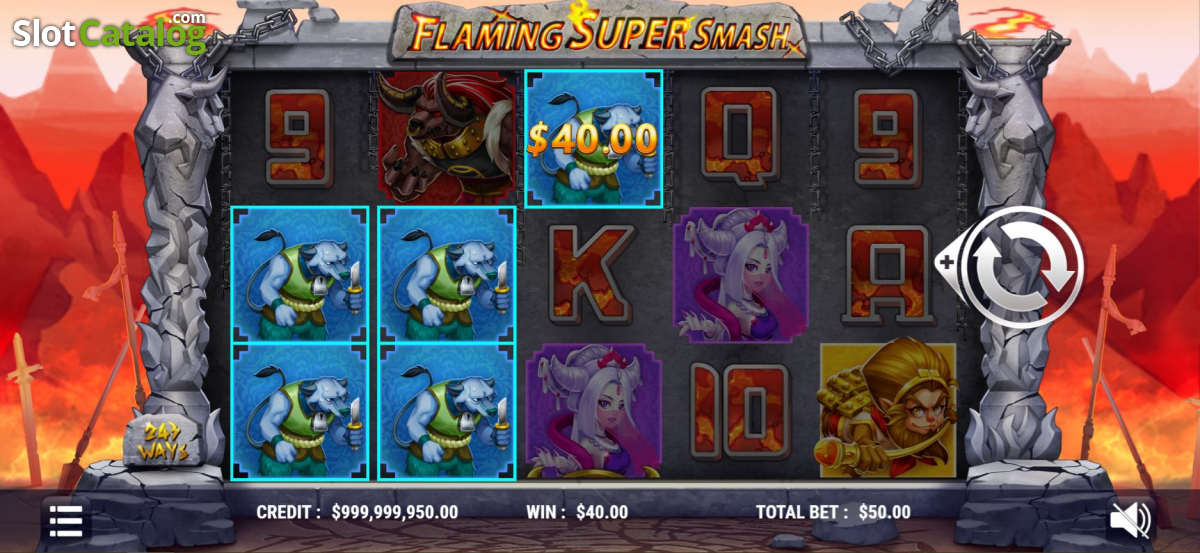Image resolution: width=1200 pixels, height=553 pixels.
Task: Select the letter A symbol
Action: 888,274
